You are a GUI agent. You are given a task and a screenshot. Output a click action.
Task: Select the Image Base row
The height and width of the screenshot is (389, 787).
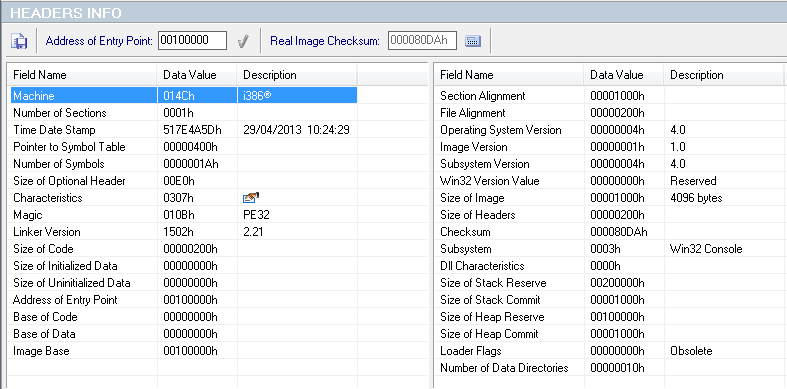pos(184,351)
